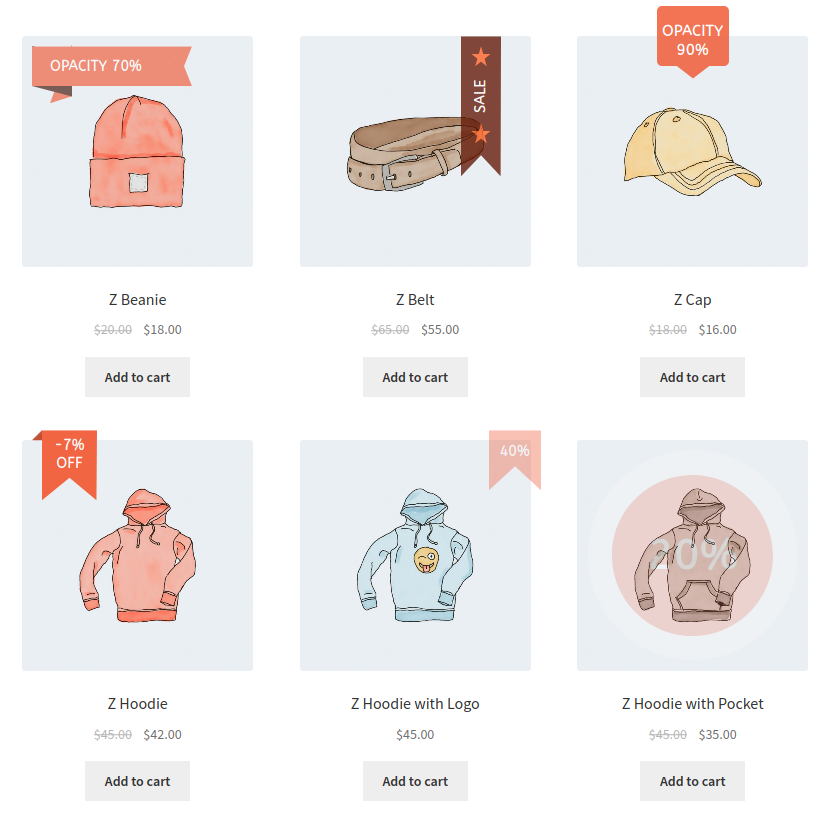836x825 pixels.
Task: Open the Z Hoodie with Logo title link
Action: click(x=415, y=704)
